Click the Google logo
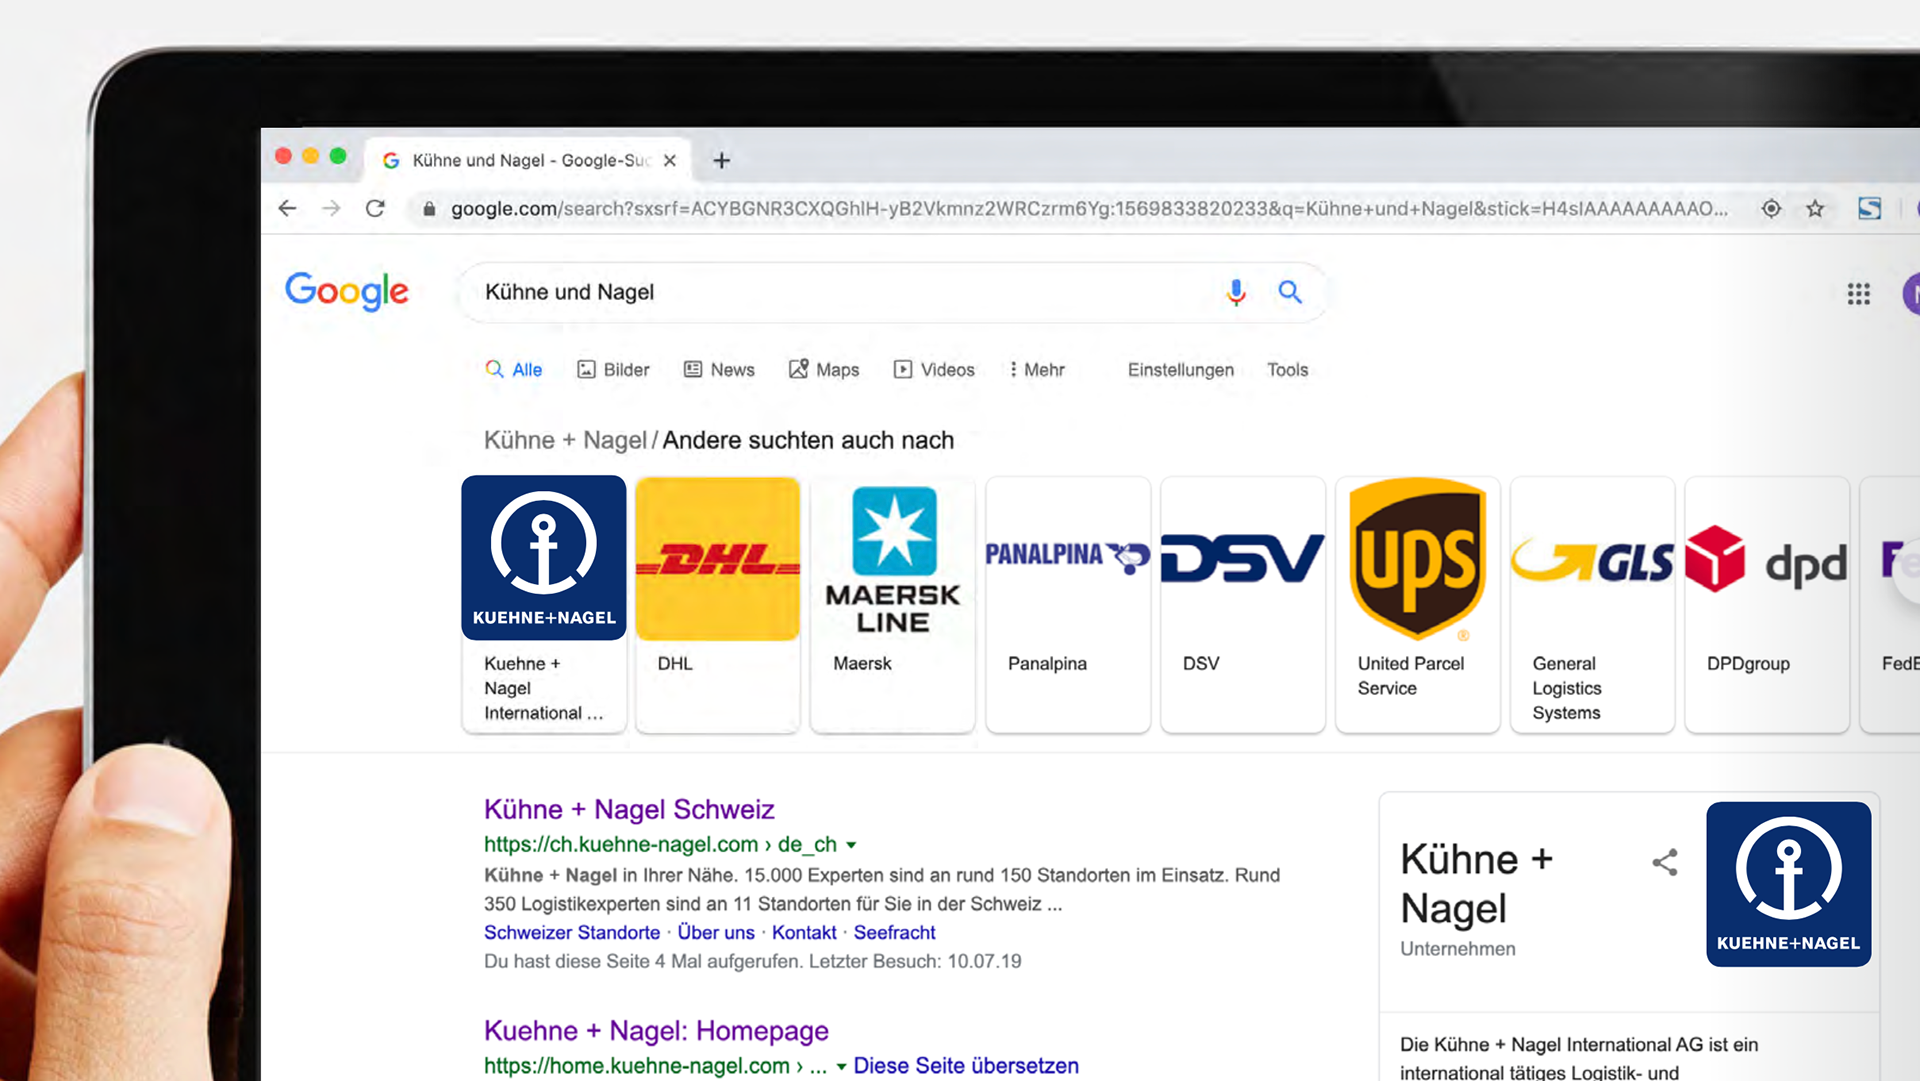This screenshot has width=1920, height=1081. [x=347, y=291]
